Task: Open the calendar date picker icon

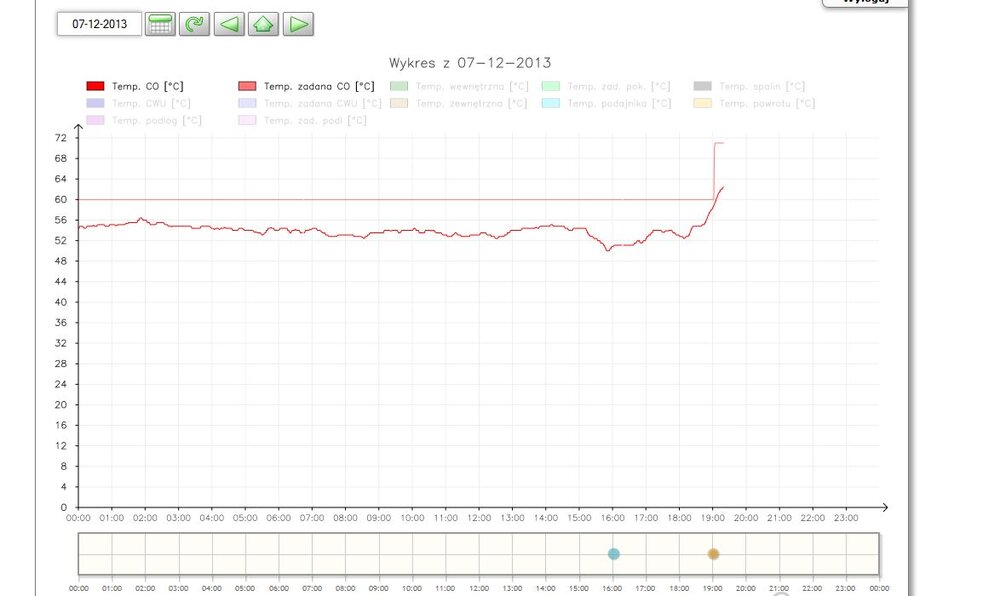Action: coord(160,24)
